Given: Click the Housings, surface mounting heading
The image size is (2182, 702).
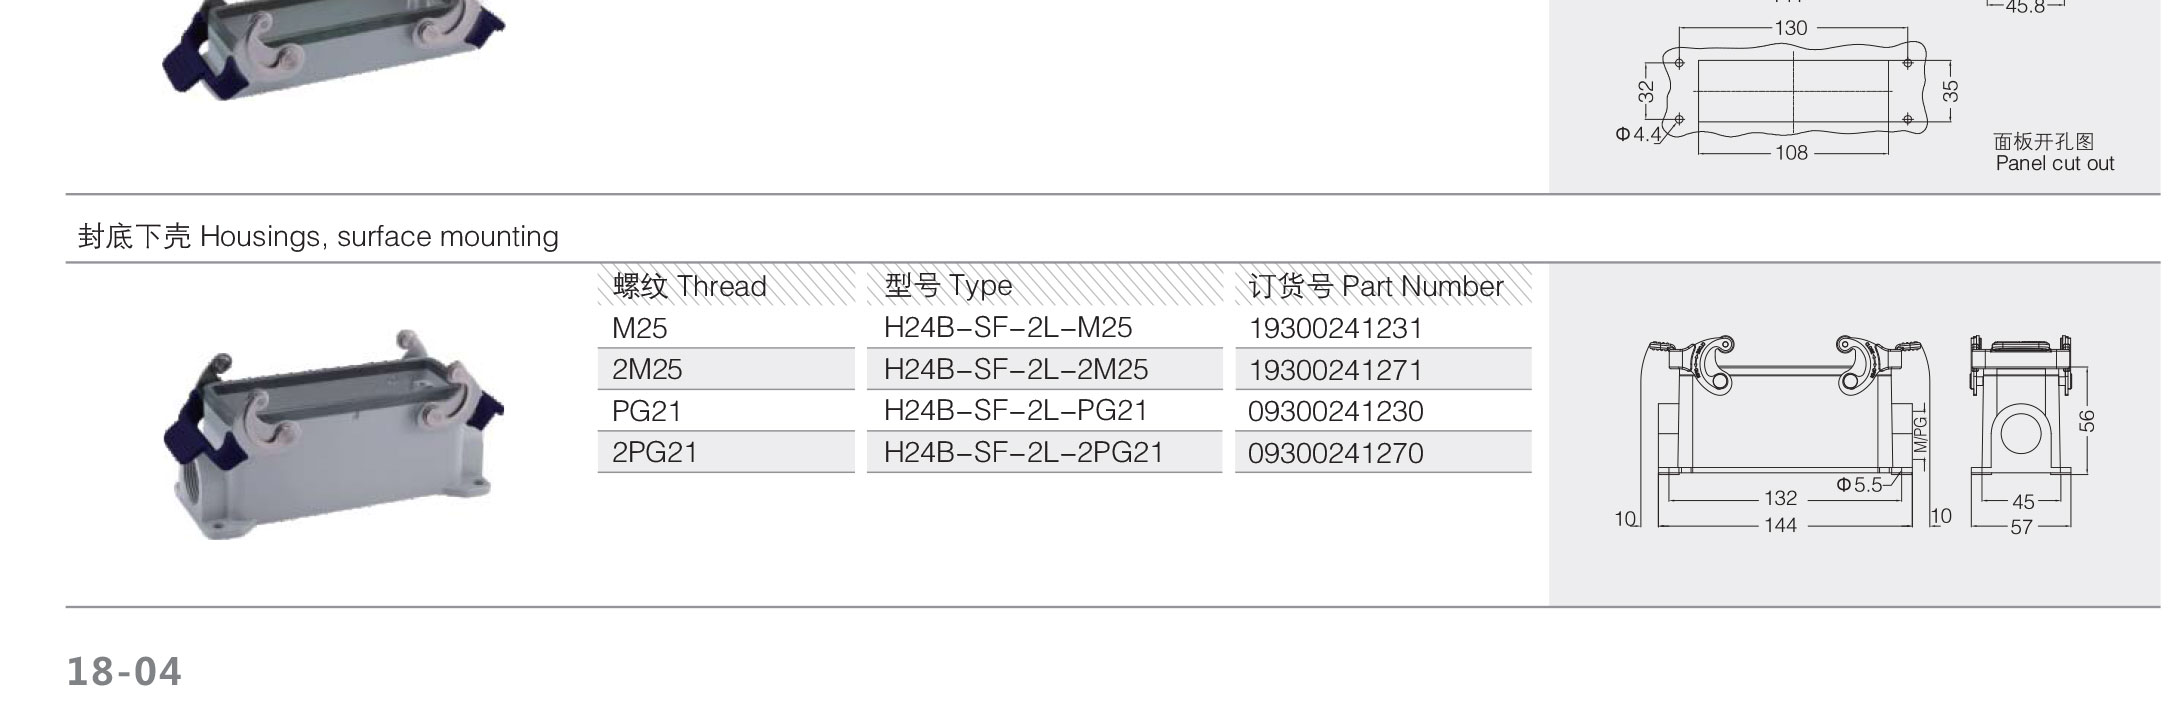Looking at the screenshot, I should pos(318,237).
